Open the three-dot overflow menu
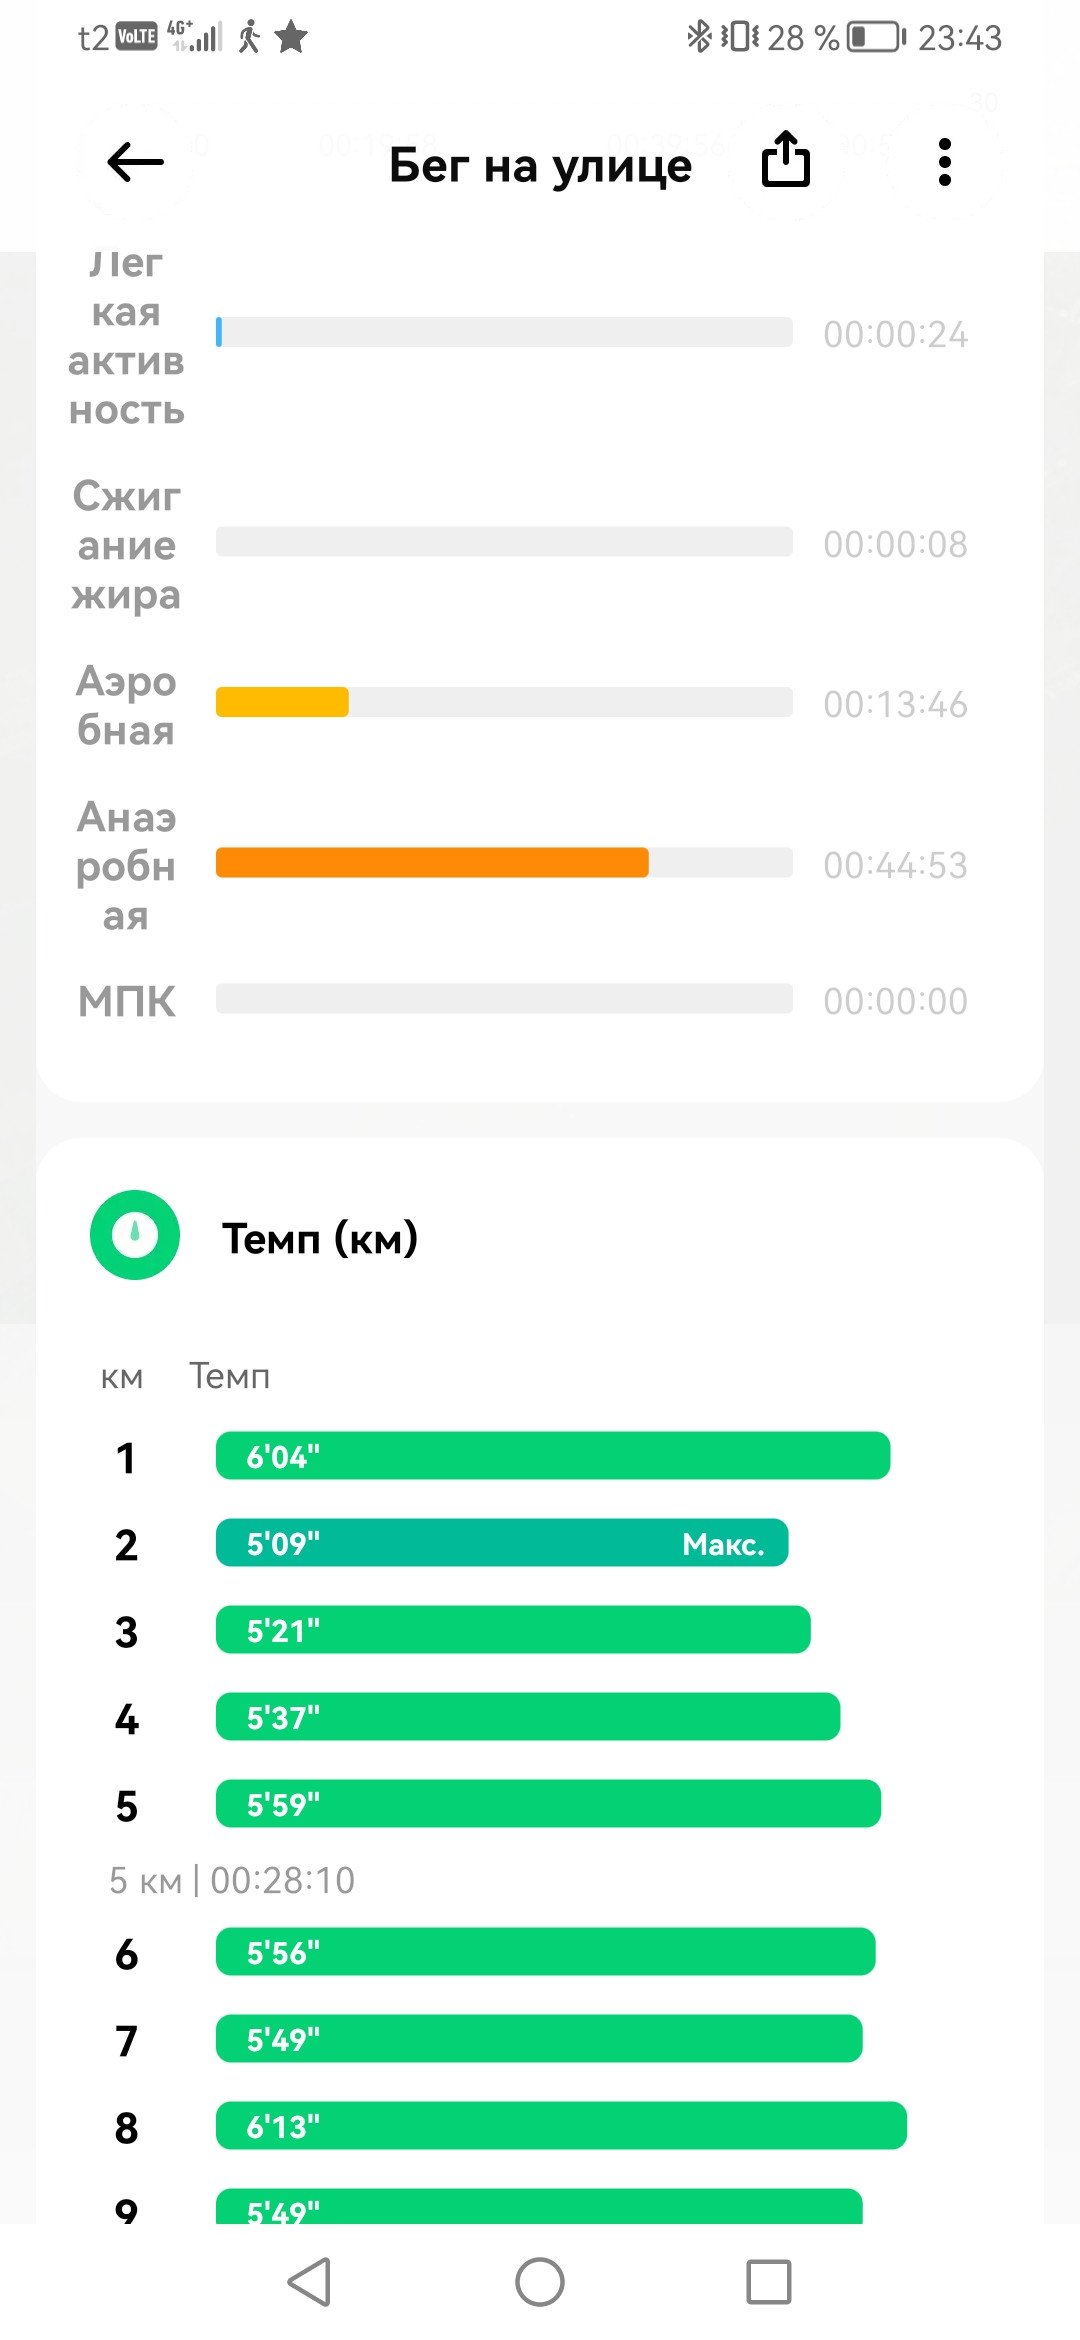1080x2340 pixels. click(944, 162)
